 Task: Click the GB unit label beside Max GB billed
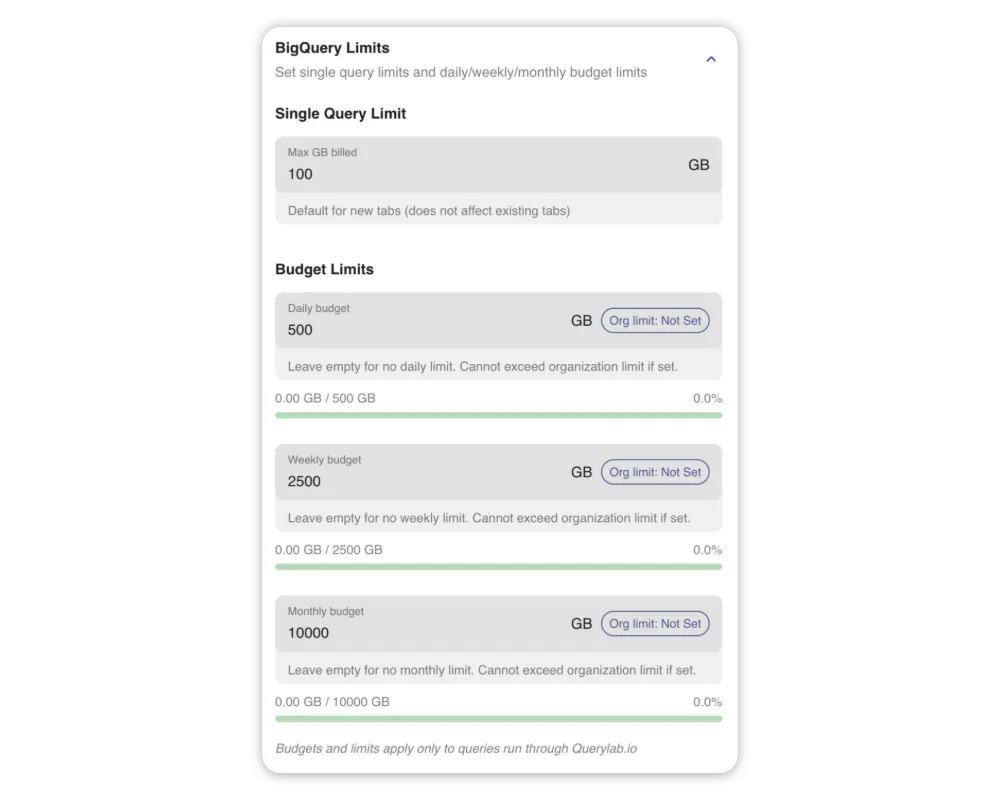point(698,165)
